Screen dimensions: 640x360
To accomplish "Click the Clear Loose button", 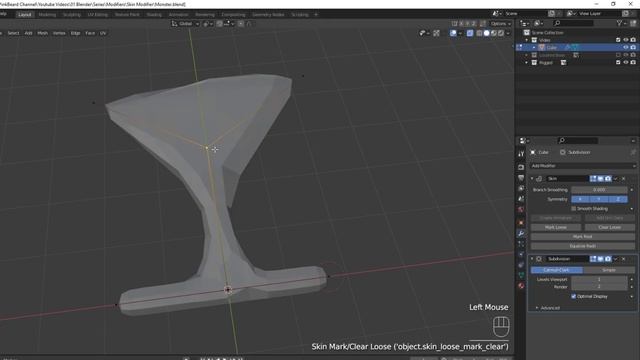I will (x=610, y=227).
